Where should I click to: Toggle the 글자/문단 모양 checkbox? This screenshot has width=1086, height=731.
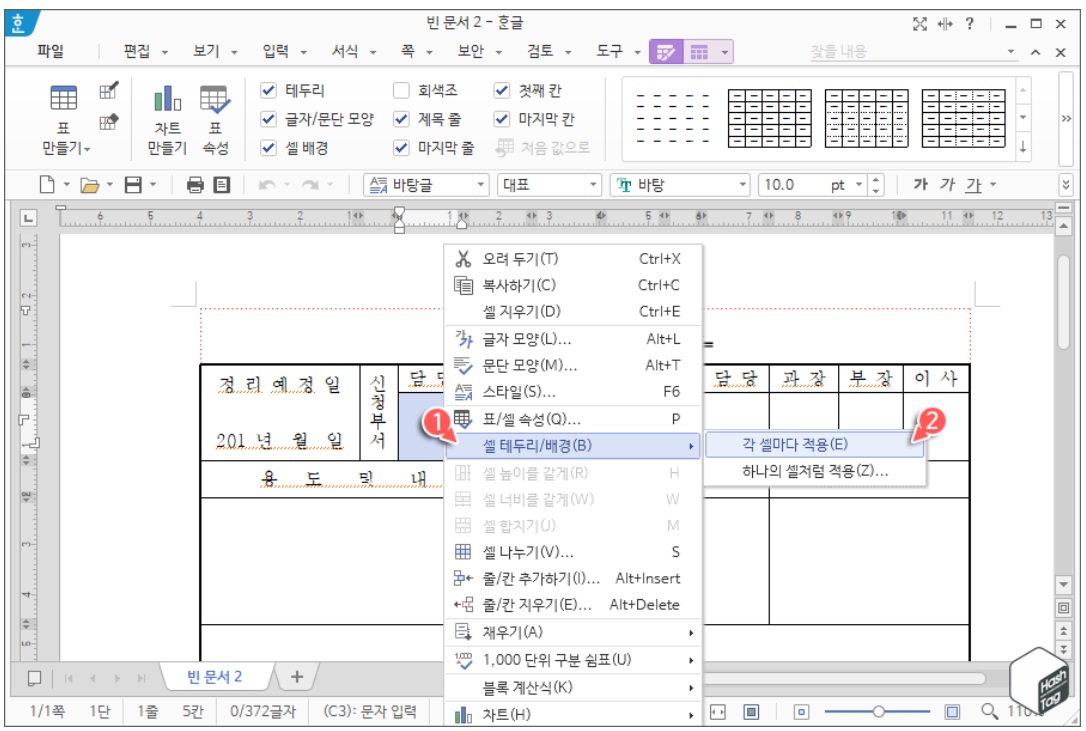coord(269,119)
